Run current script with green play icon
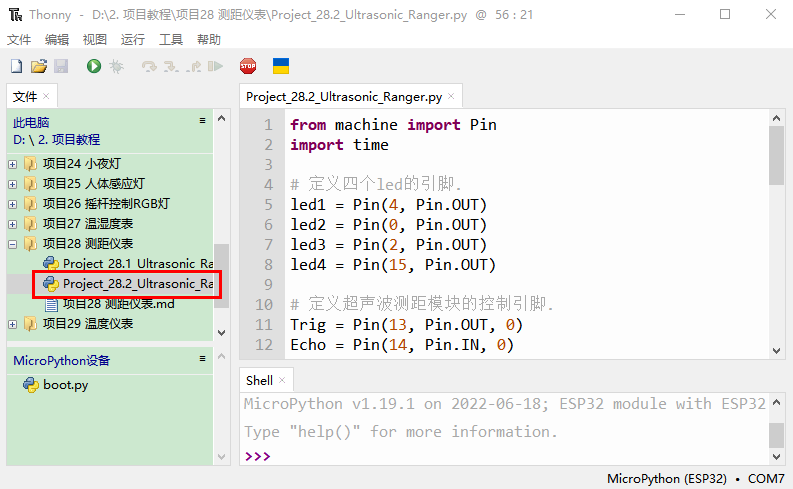Viewport: 793px width, 489px height. coord(93,66)
